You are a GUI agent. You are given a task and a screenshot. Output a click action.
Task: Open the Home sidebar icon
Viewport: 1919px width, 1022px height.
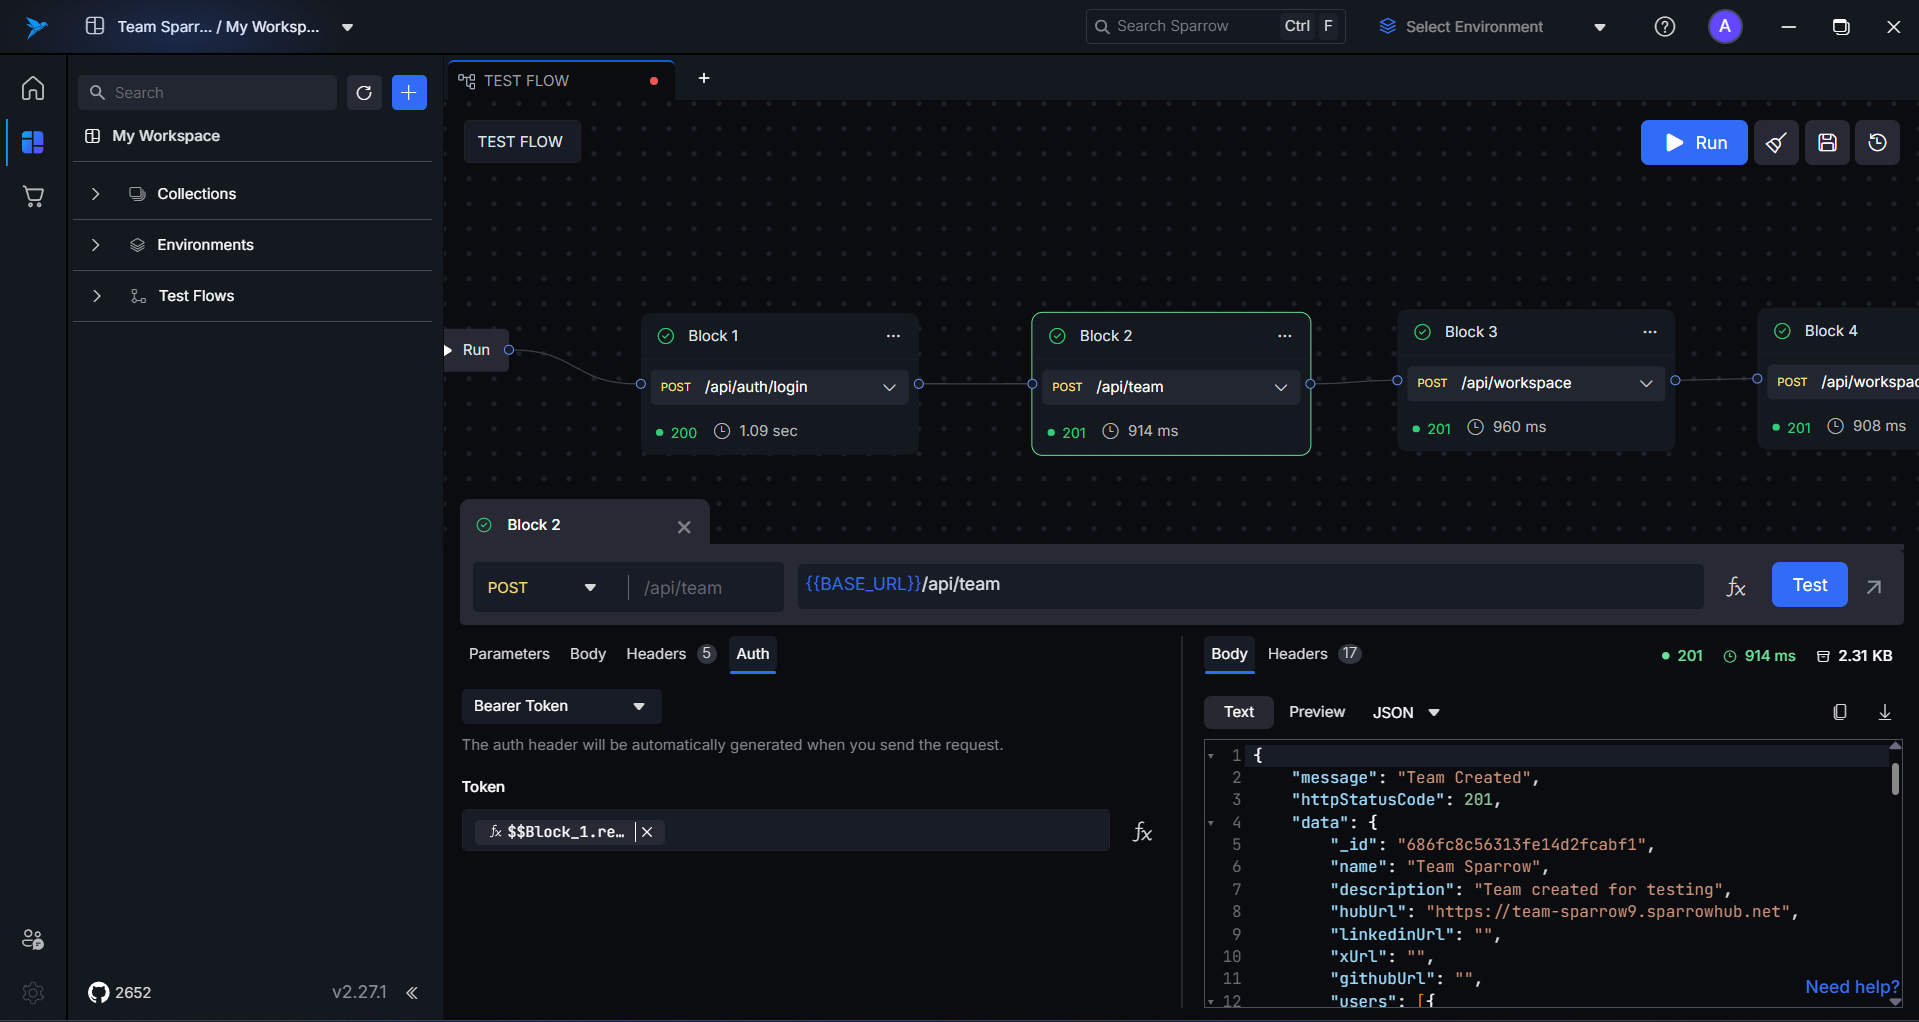point(33,88)
